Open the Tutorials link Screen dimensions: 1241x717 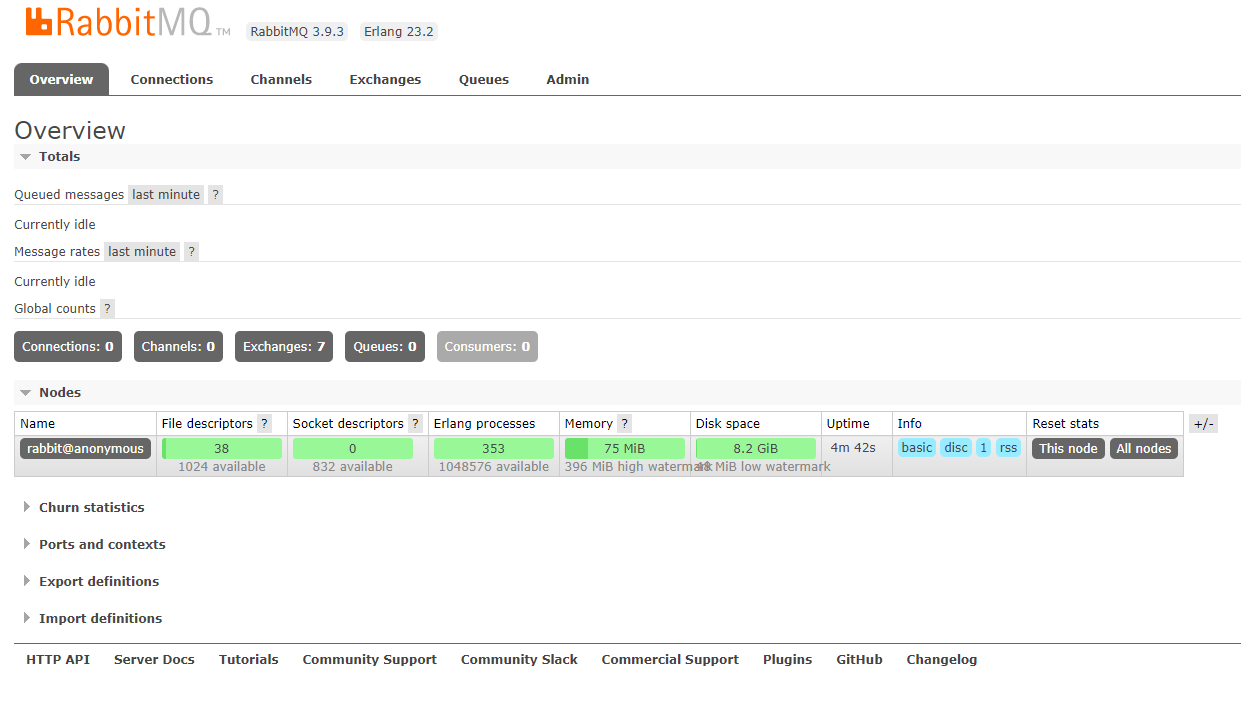click(x=249, y=660)
